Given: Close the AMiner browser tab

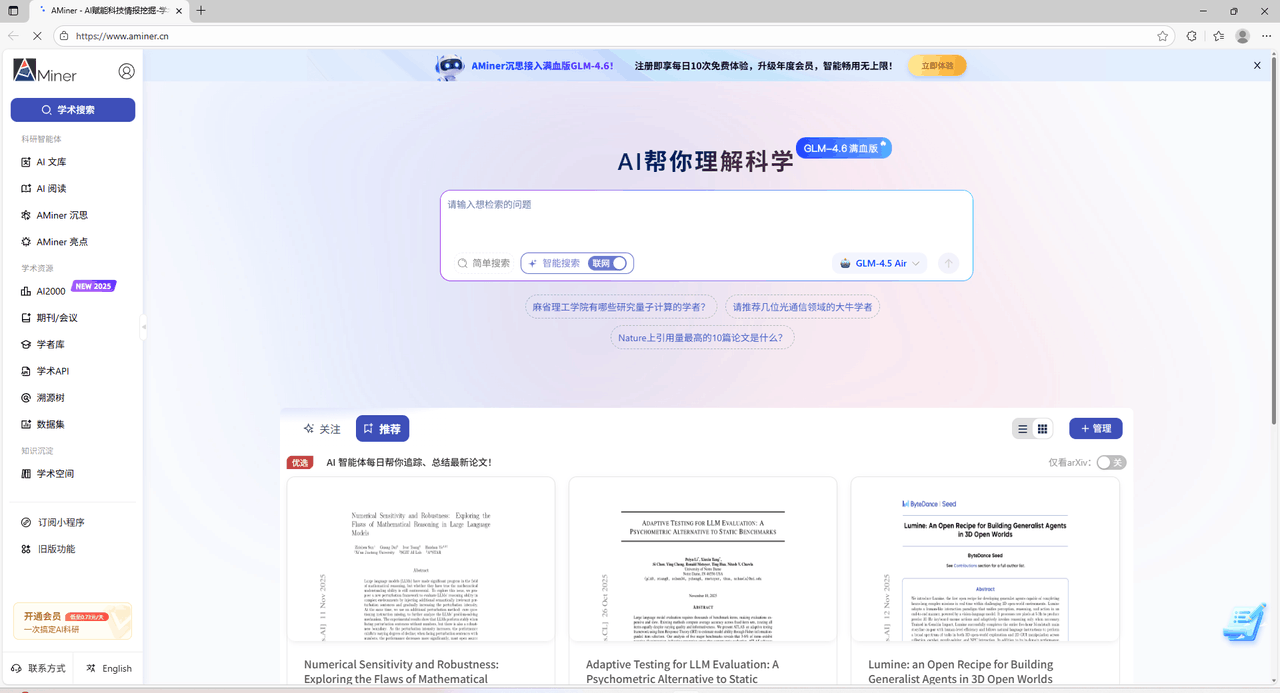Looking at the screenshot, I should [x=178, y=10].
